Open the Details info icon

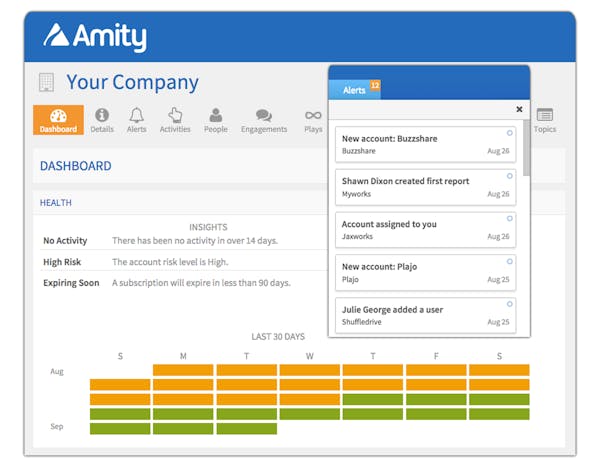(102, 115)
